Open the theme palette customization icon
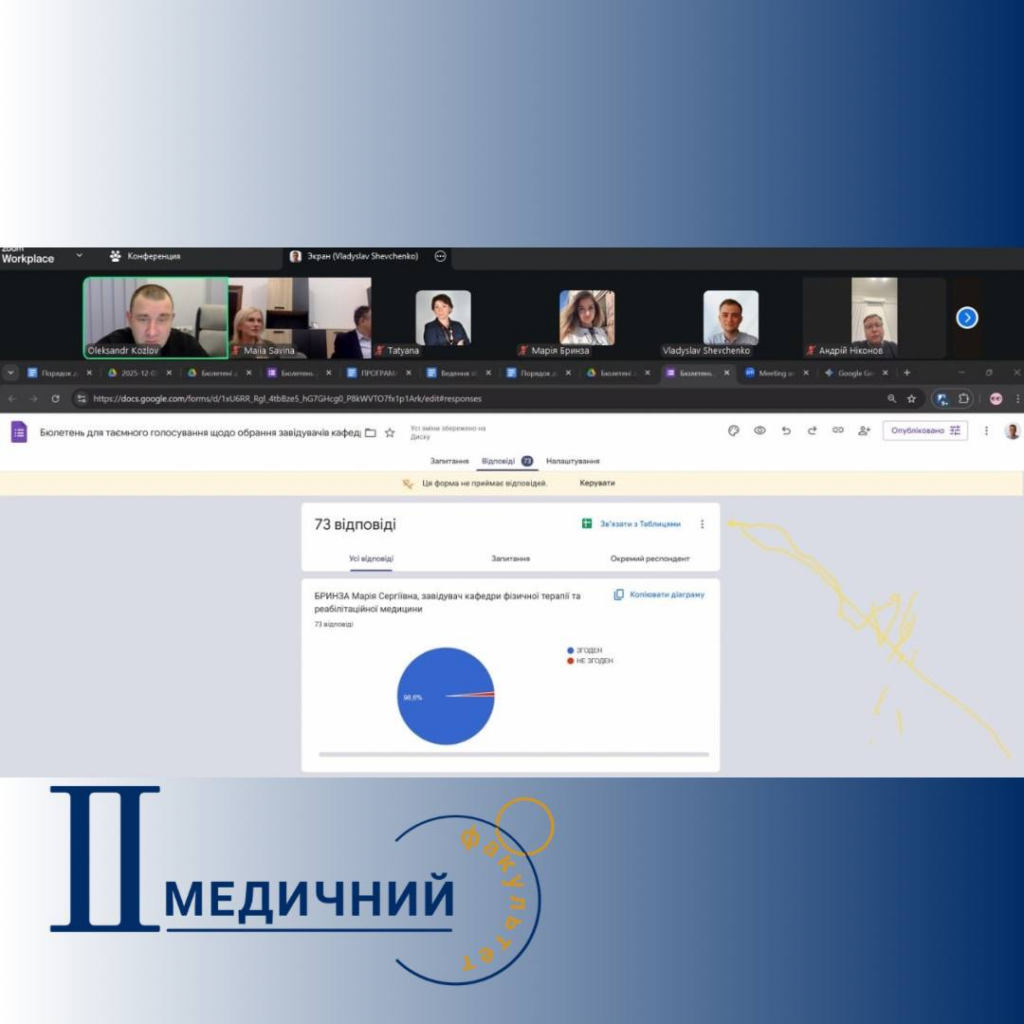The width and height of the screenshot is (1024, 1024). (x=733, y=431)
